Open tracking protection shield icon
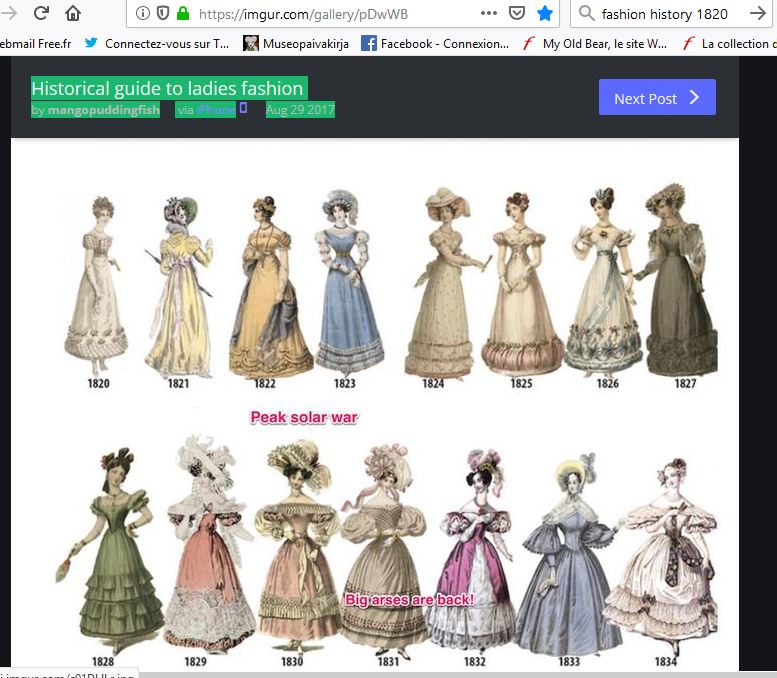This screenshot has height=678, width=777. (x=163, y=13)
